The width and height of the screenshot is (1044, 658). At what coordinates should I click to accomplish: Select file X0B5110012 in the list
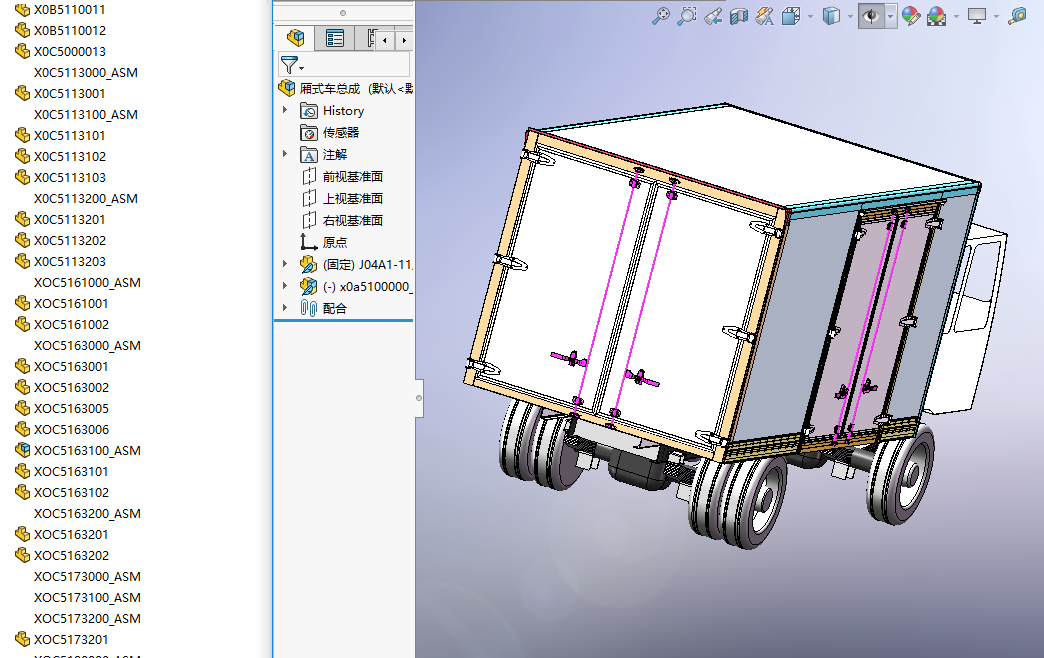coord(70,31)
